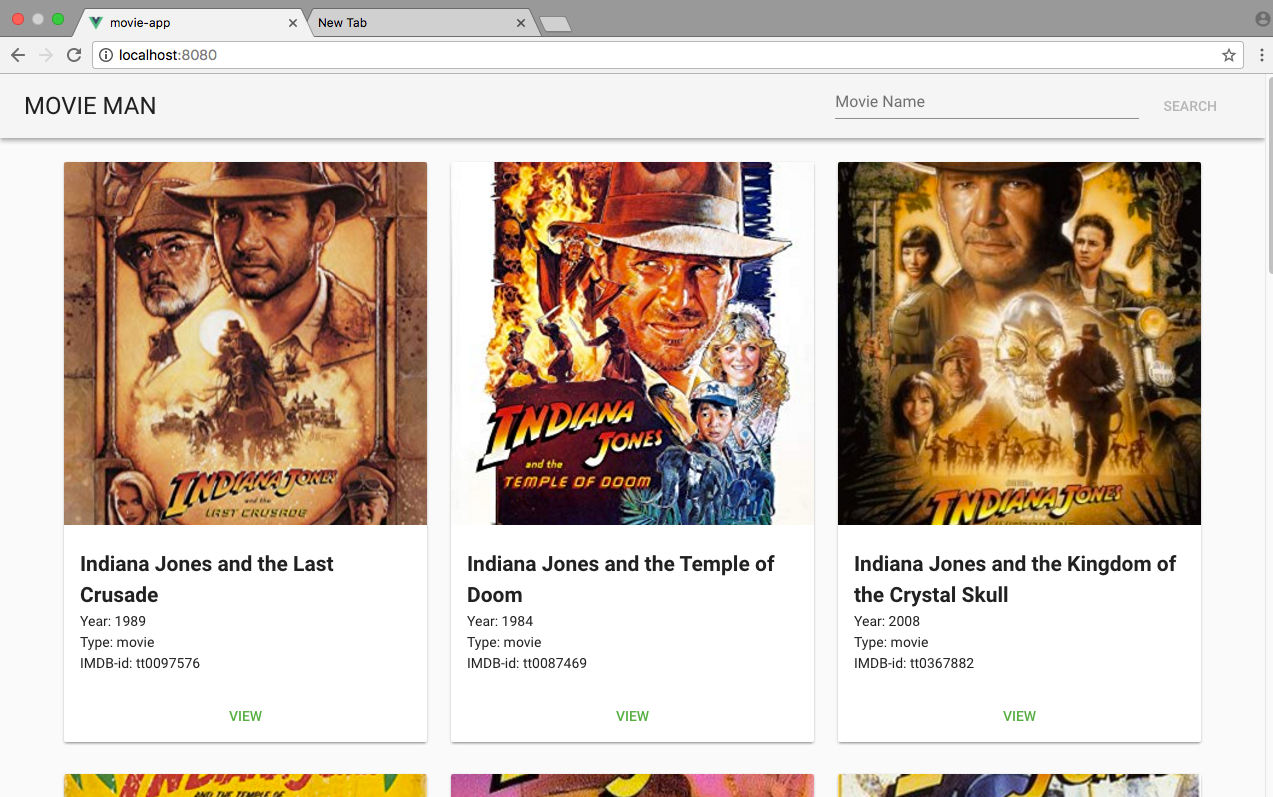The image size is (1273, 797).
Task: Click 'IMDB-id: tt0367882' text
Action: coord(914,663)
